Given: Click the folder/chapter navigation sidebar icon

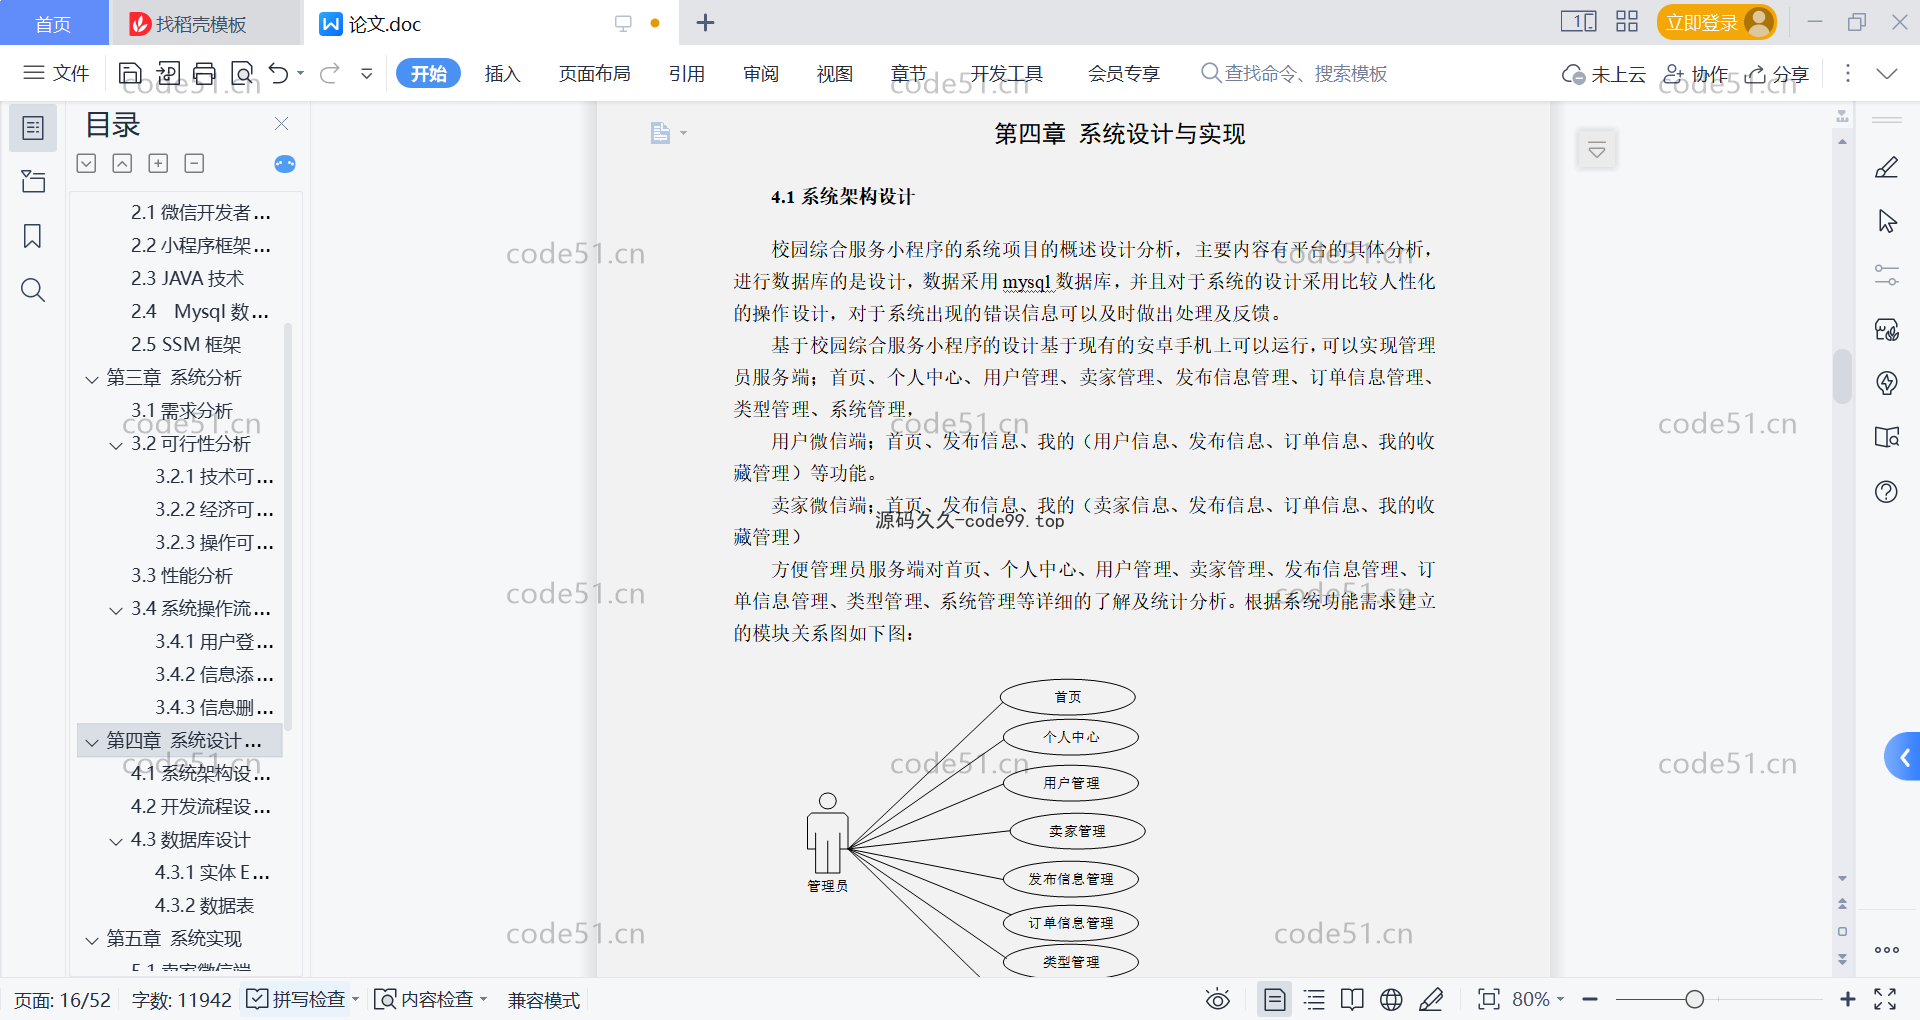Looking at the screenshot, I should 33,181.
